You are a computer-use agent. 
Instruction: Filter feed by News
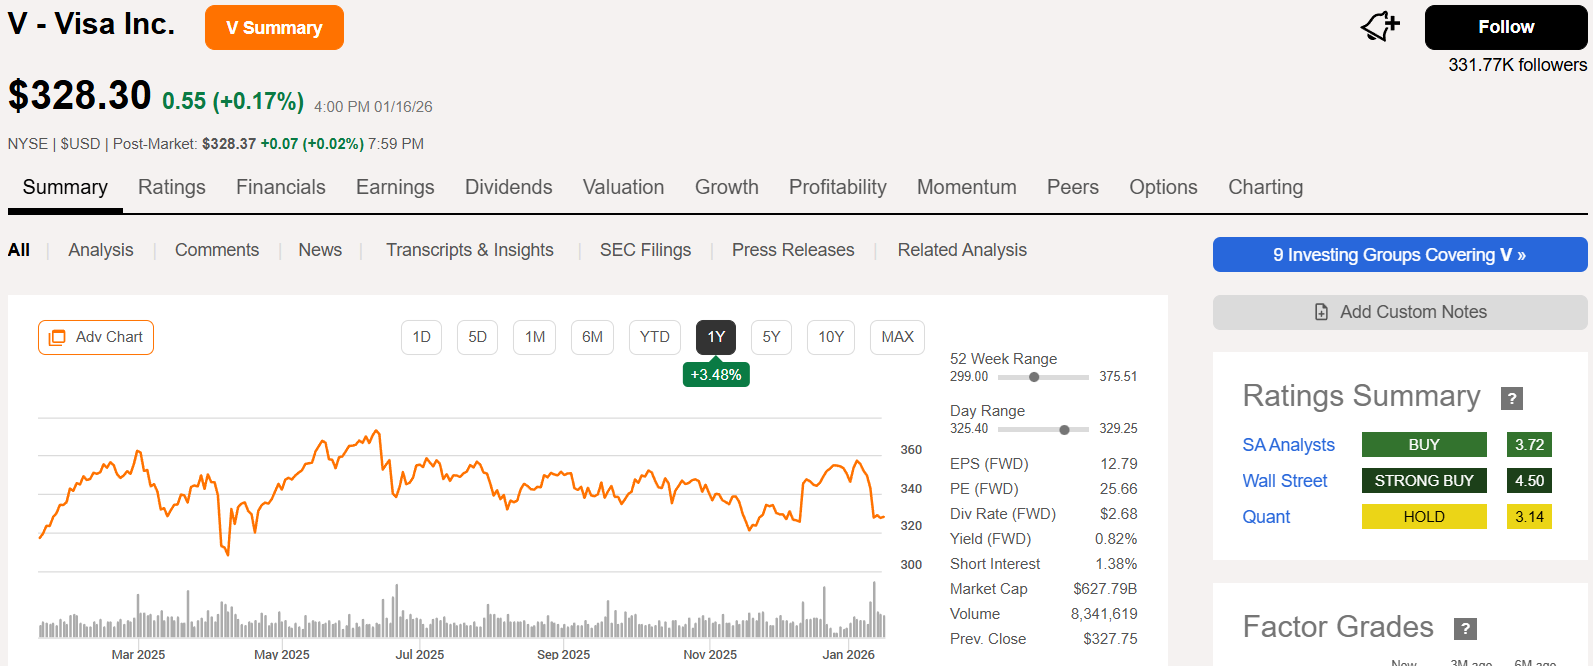coord(320,250)
